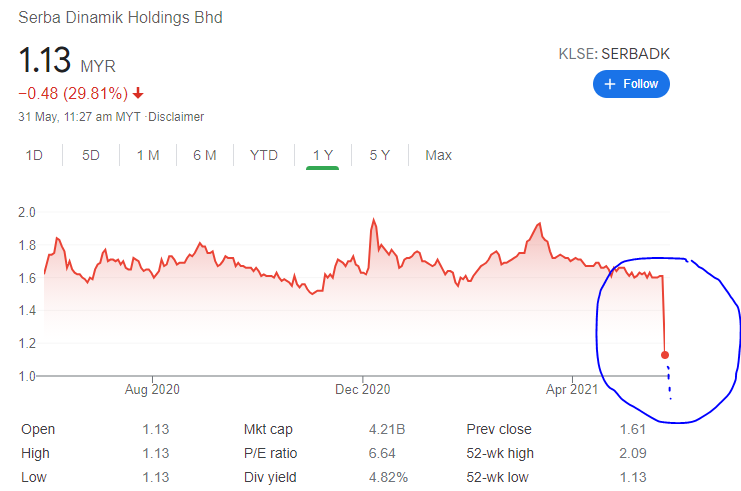Viewport: 741px width, 491px height.
Task: Switch to the 5D range tab
Action: tap(91, 155)
